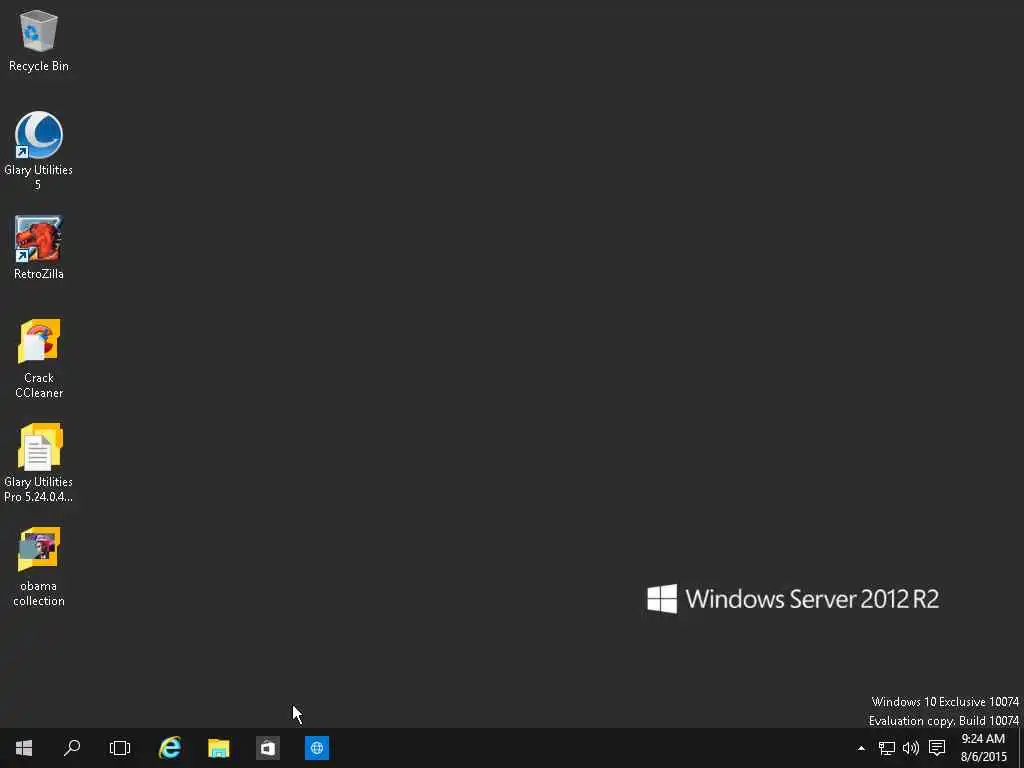Select the Glary Utilities Pro 5.24 folder
This screenshot has height=768, width=1024.
click(39, 463)
